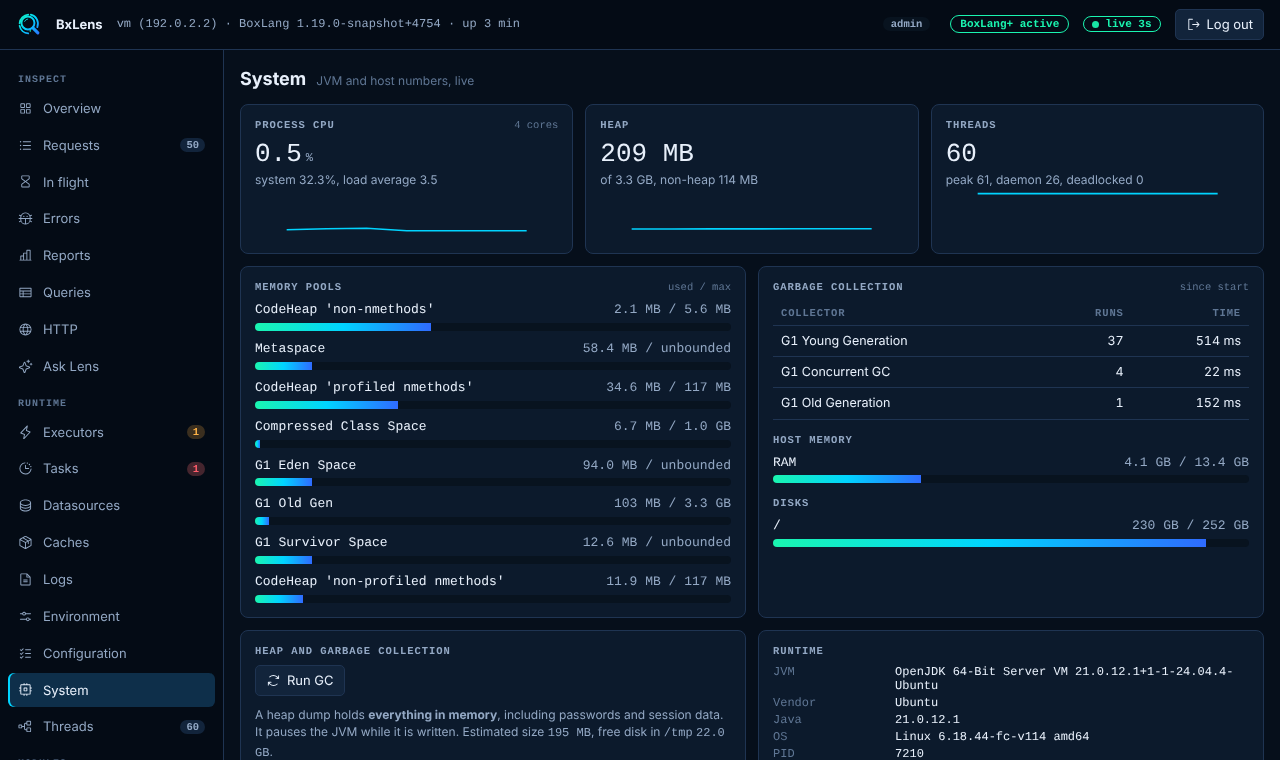Click the BoxLang+ active badge
The height and width of the screenshot is (760, 1280).
(1009, 24)
